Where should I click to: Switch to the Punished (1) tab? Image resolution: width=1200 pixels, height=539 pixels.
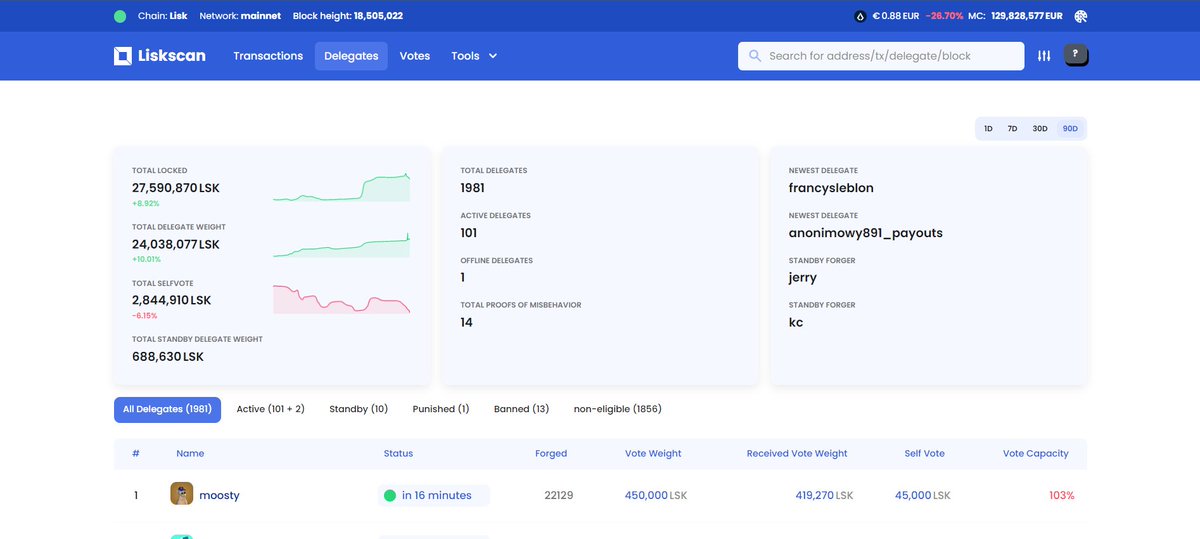(x=441, y=409)
